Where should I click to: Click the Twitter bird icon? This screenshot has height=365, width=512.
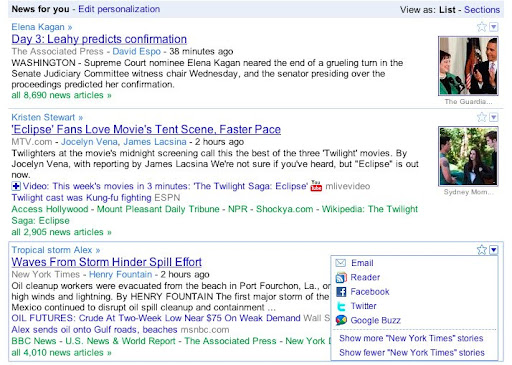[x=341, y=306]
